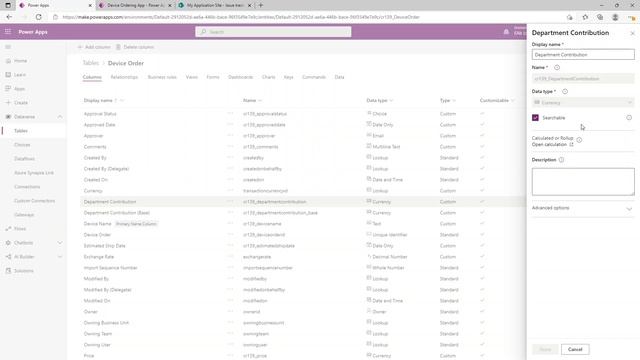Switch to Device Ordering App browser tab
Image resolution: width=640 pixels, height=360 pixels.
click(135, 5)
